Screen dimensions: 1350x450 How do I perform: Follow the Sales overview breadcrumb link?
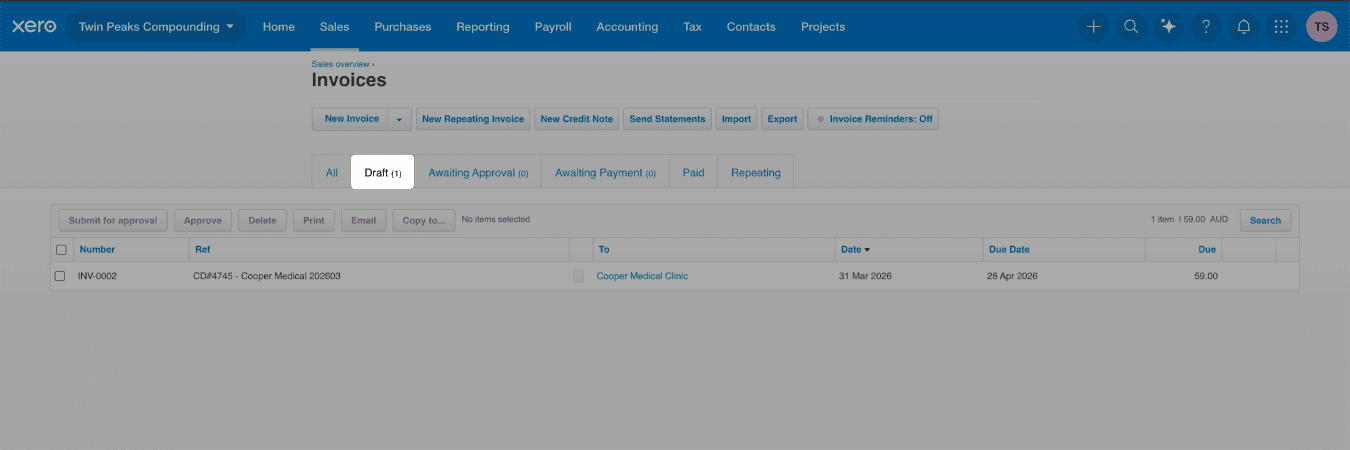(x=343, y=64)
